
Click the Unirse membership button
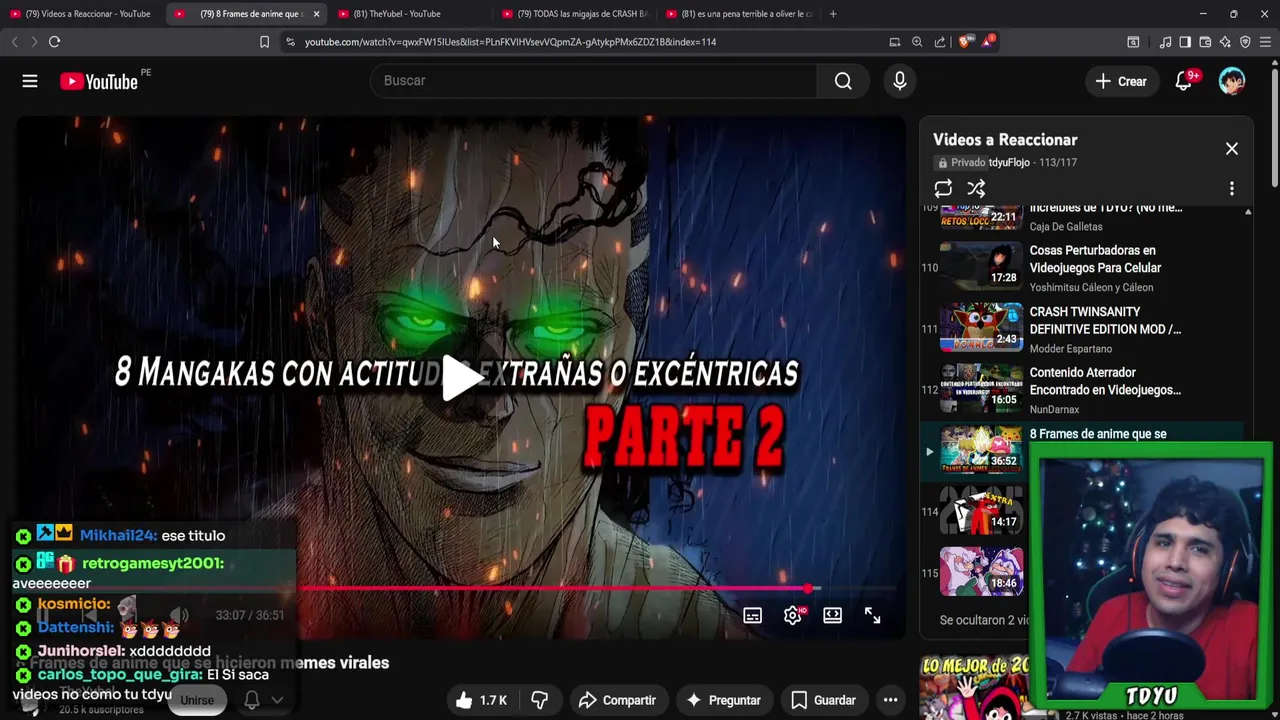tap(196, 700)
